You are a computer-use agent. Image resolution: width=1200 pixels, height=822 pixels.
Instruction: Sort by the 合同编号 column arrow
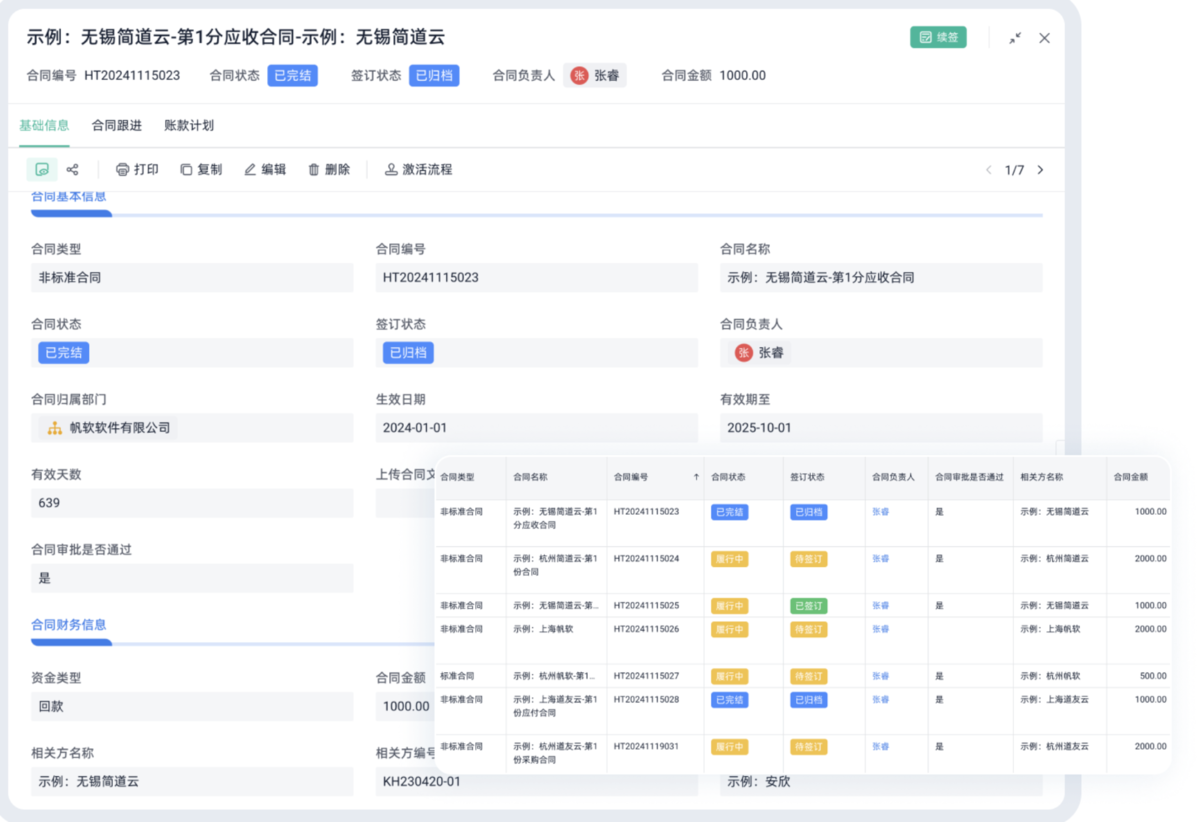[696, 478]
